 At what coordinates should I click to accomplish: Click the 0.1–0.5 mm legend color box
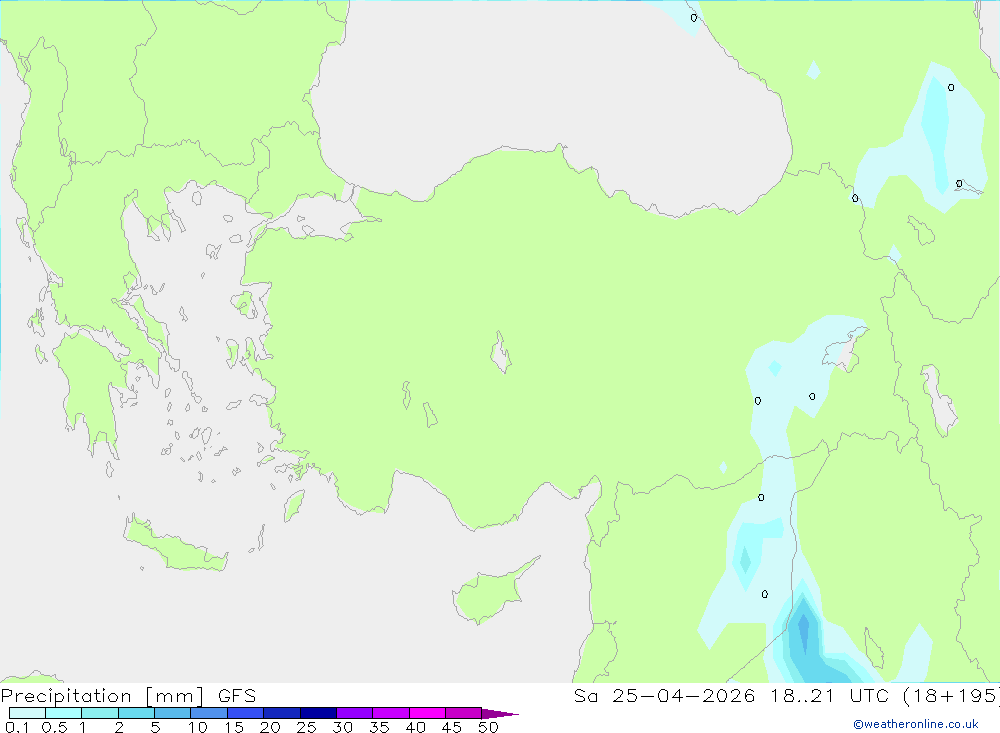(x=27, y=713)
